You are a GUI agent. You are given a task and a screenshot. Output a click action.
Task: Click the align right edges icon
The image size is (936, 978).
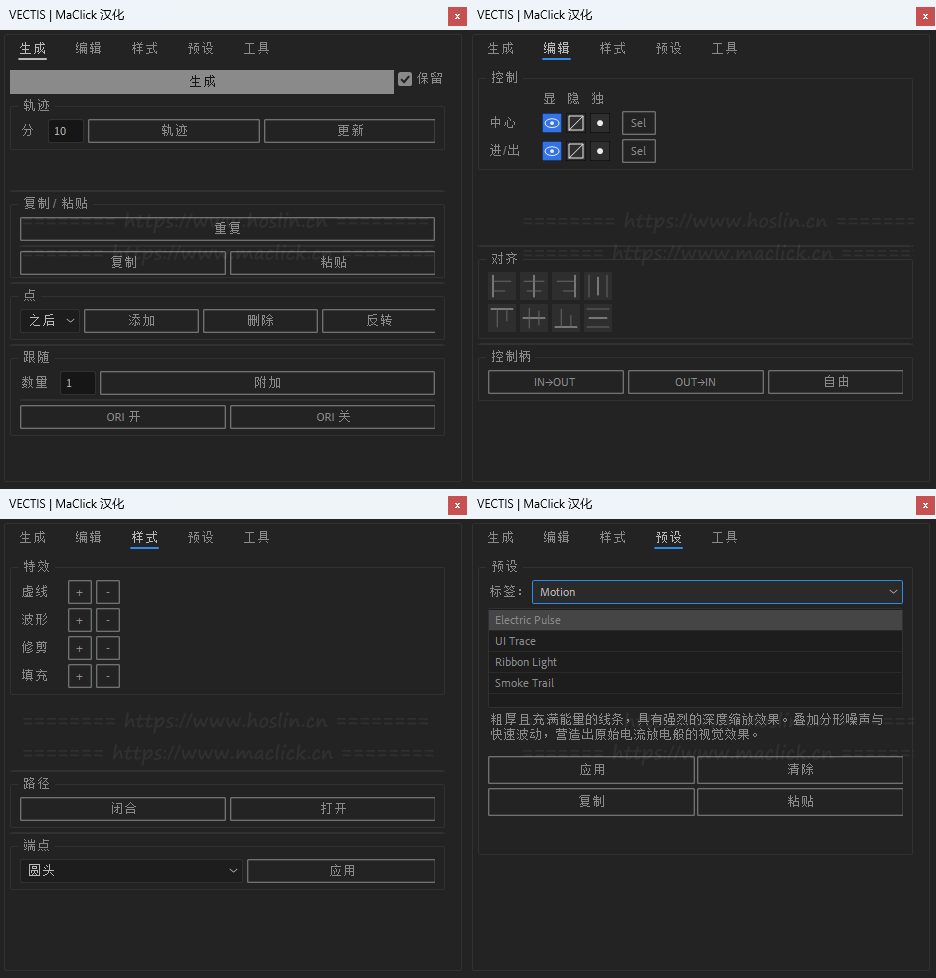pos(566,287)
